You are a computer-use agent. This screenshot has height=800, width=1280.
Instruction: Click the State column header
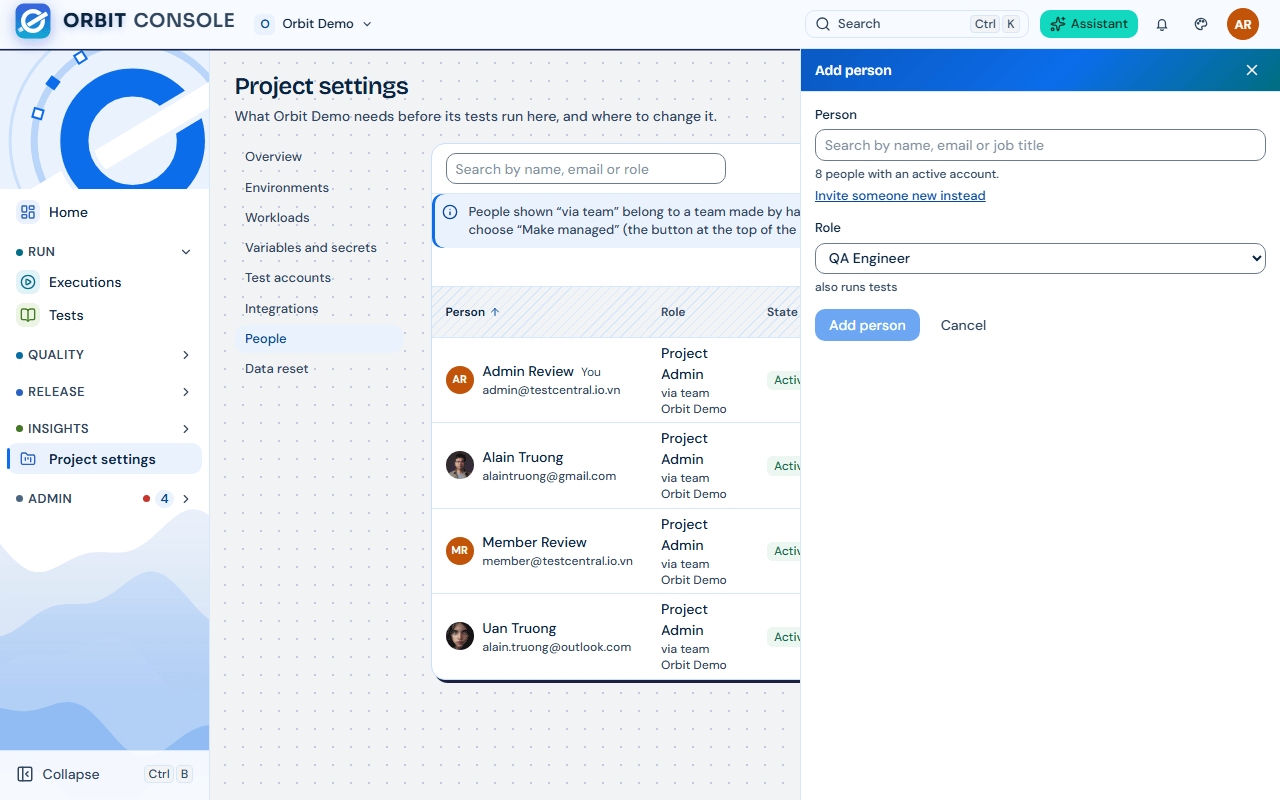(782, 312)
